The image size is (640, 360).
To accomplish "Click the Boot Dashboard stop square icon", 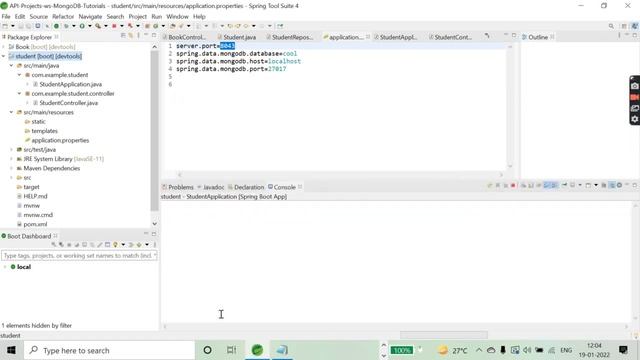I will 69,245.
